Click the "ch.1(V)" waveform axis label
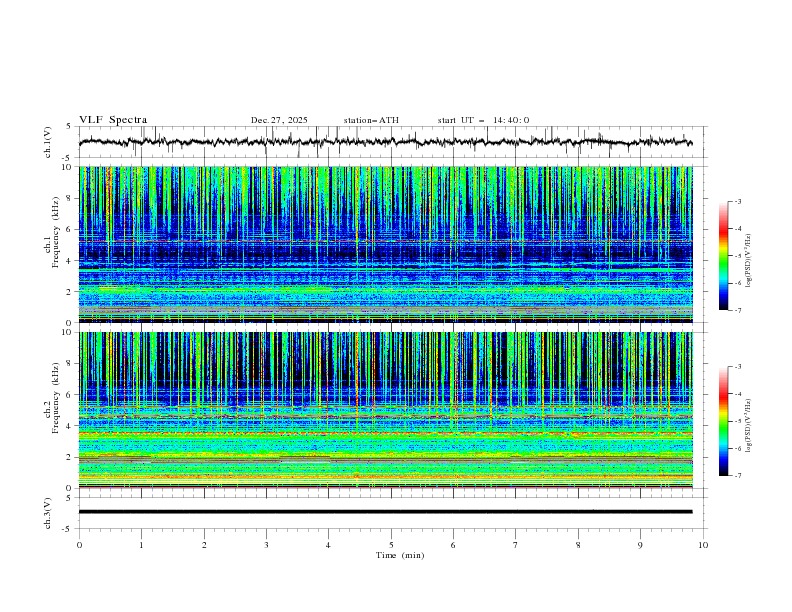 [x=48, y=142]
